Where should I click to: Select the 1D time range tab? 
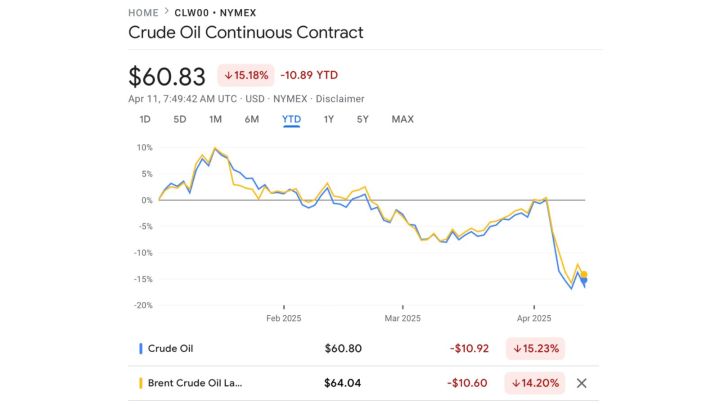144,119
